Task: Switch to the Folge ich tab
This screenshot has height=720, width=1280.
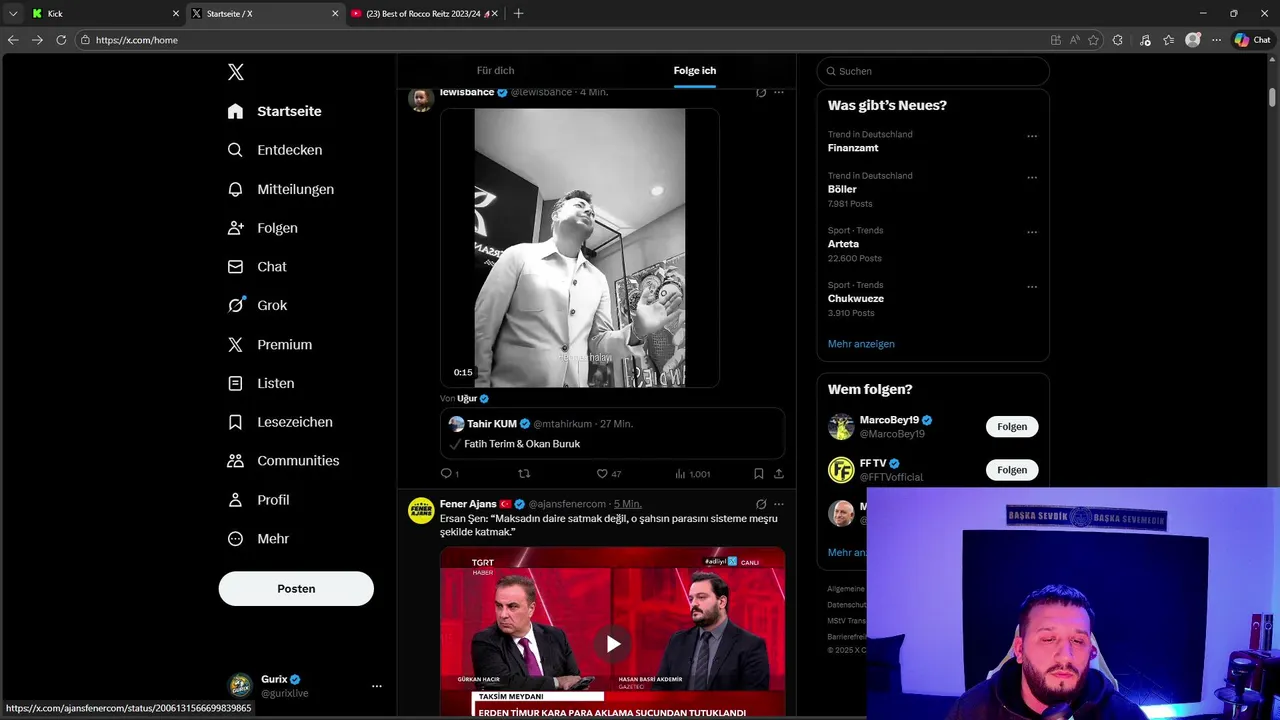Action: point(695,71)
